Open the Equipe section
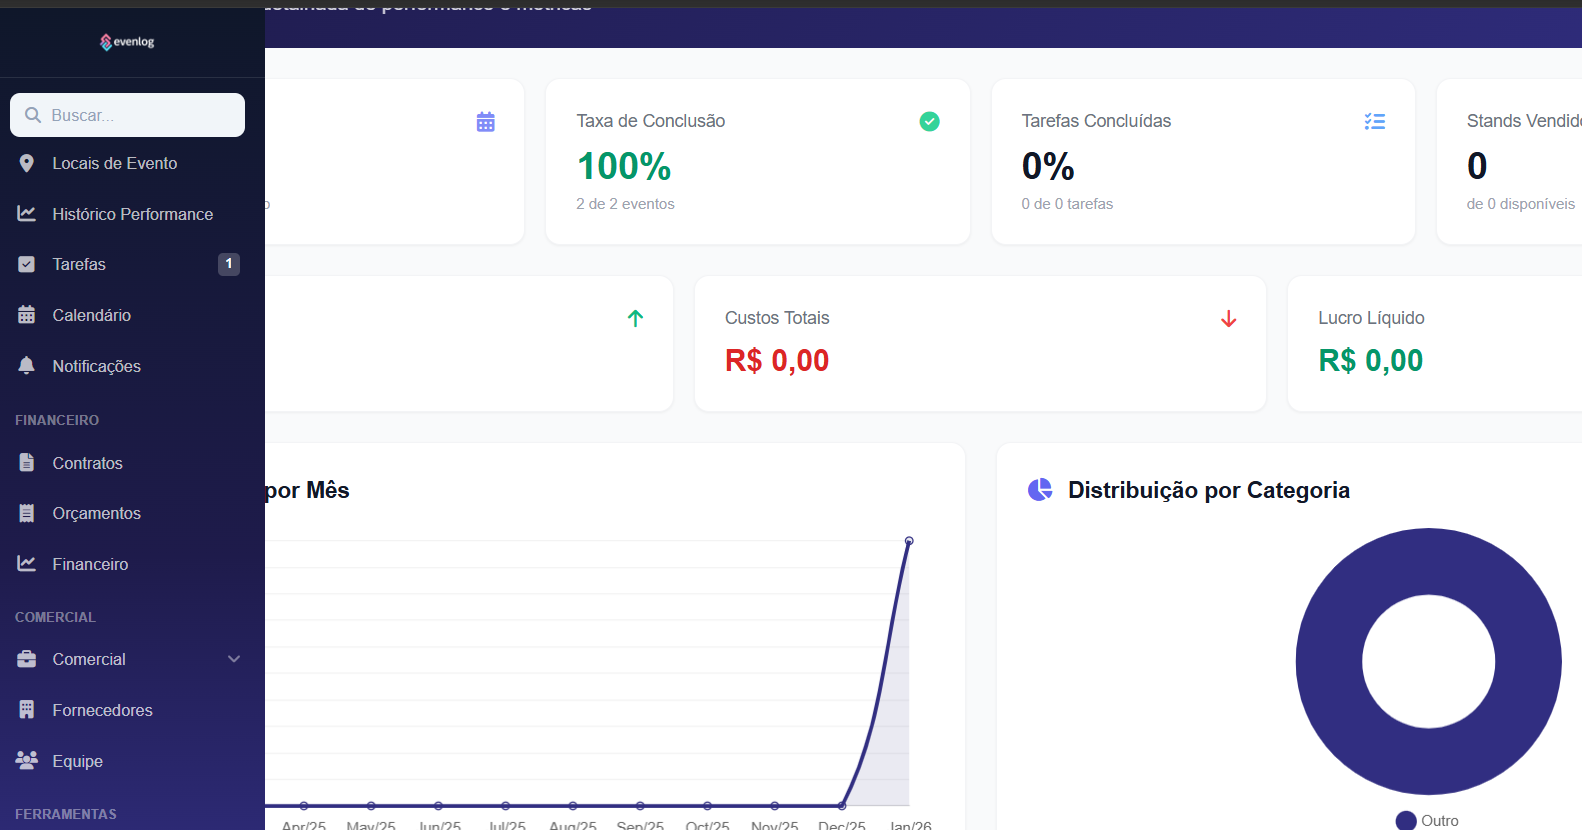This screenshot has height=830, width=1582. pos(77,761)
